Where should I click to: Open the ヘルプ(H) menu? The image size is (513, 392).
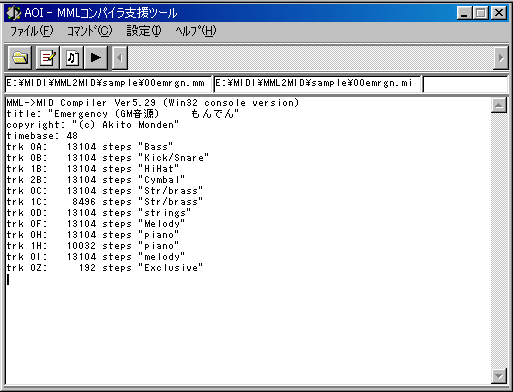[x=196, y=31]
